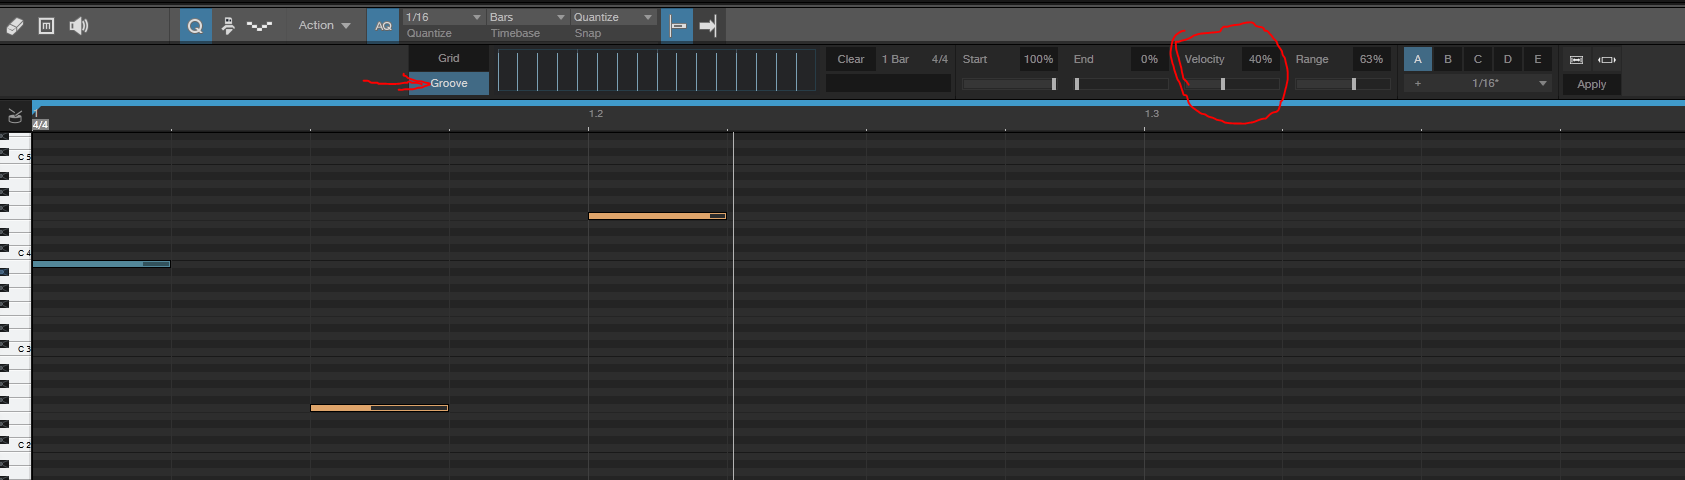The height and width of the screenshot is (480, 1685).
Task: Click the snap-to-grid icon
Action: tap(678, 26)
